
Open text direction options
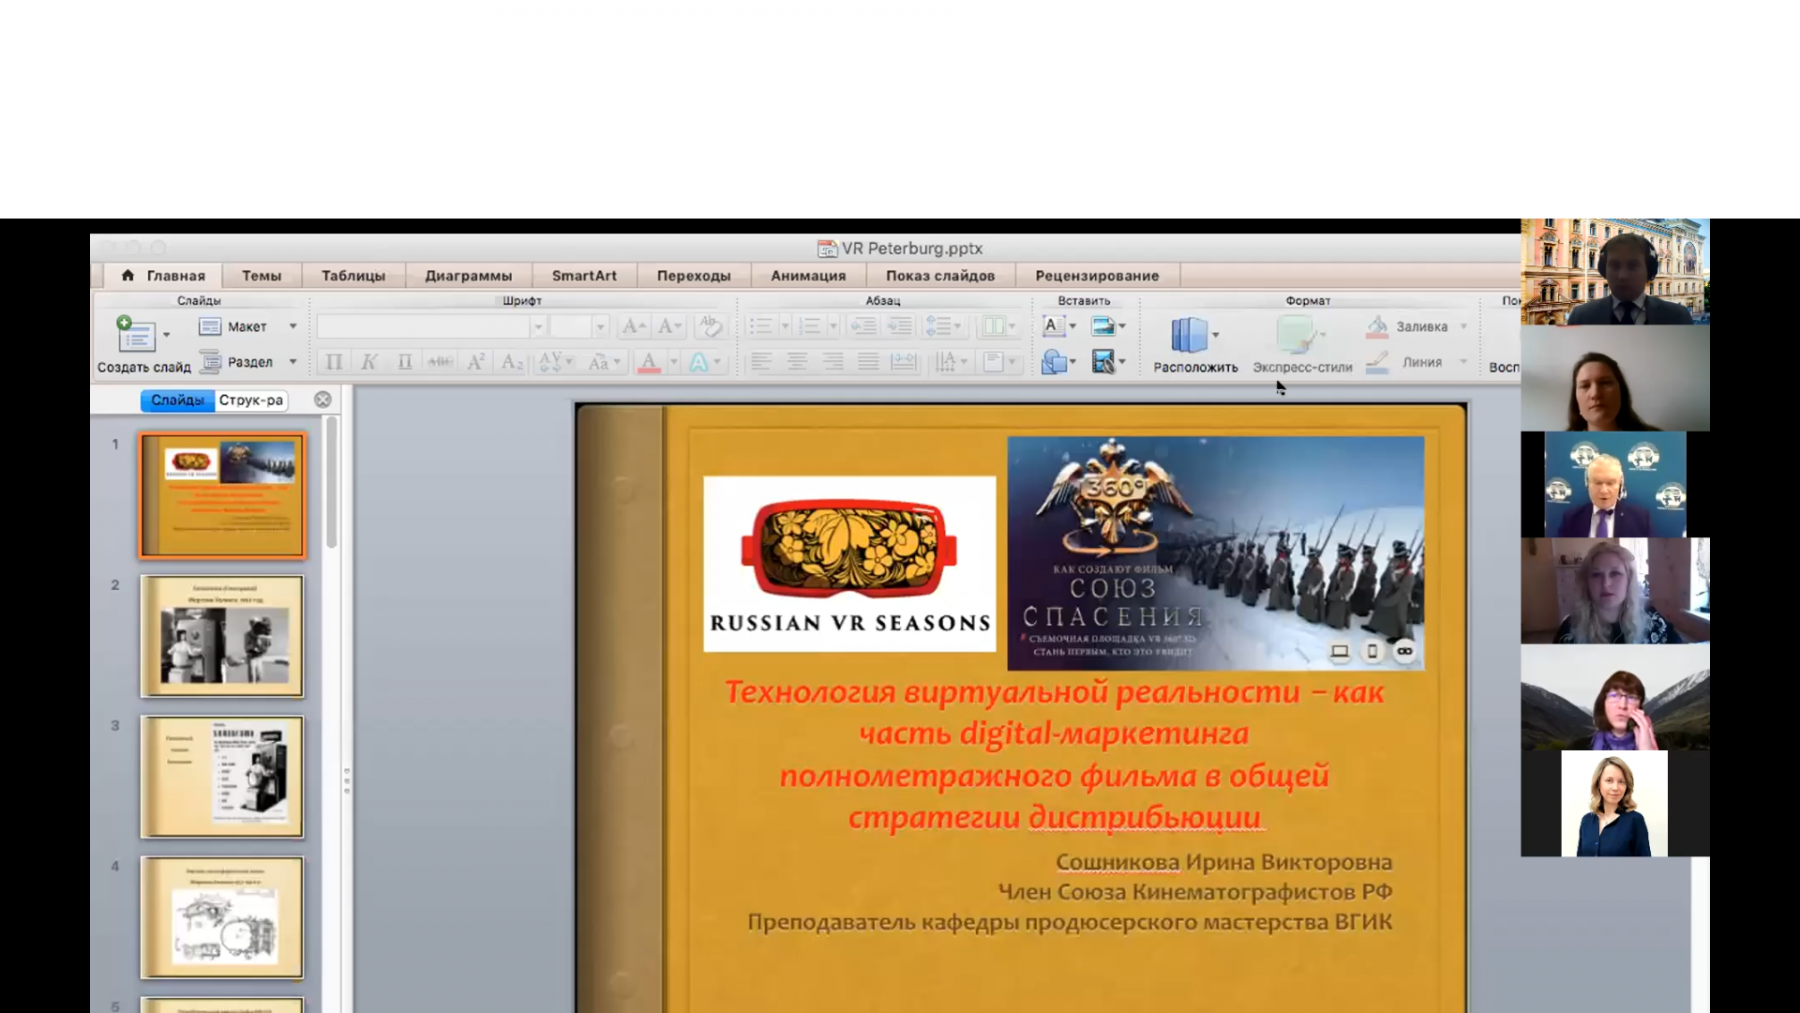[x=951, y=362]
